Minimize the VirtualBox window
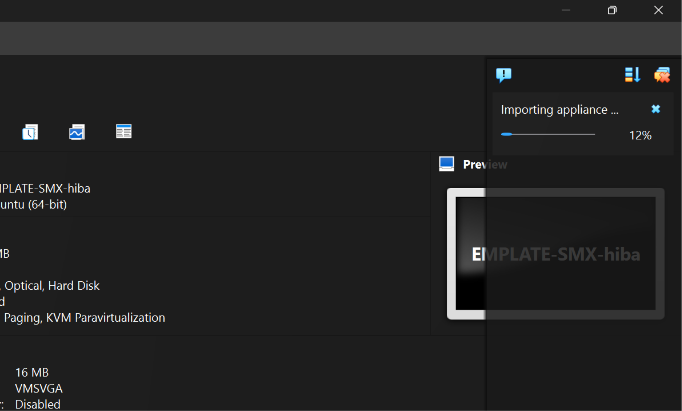 click(x=566, y=10)
